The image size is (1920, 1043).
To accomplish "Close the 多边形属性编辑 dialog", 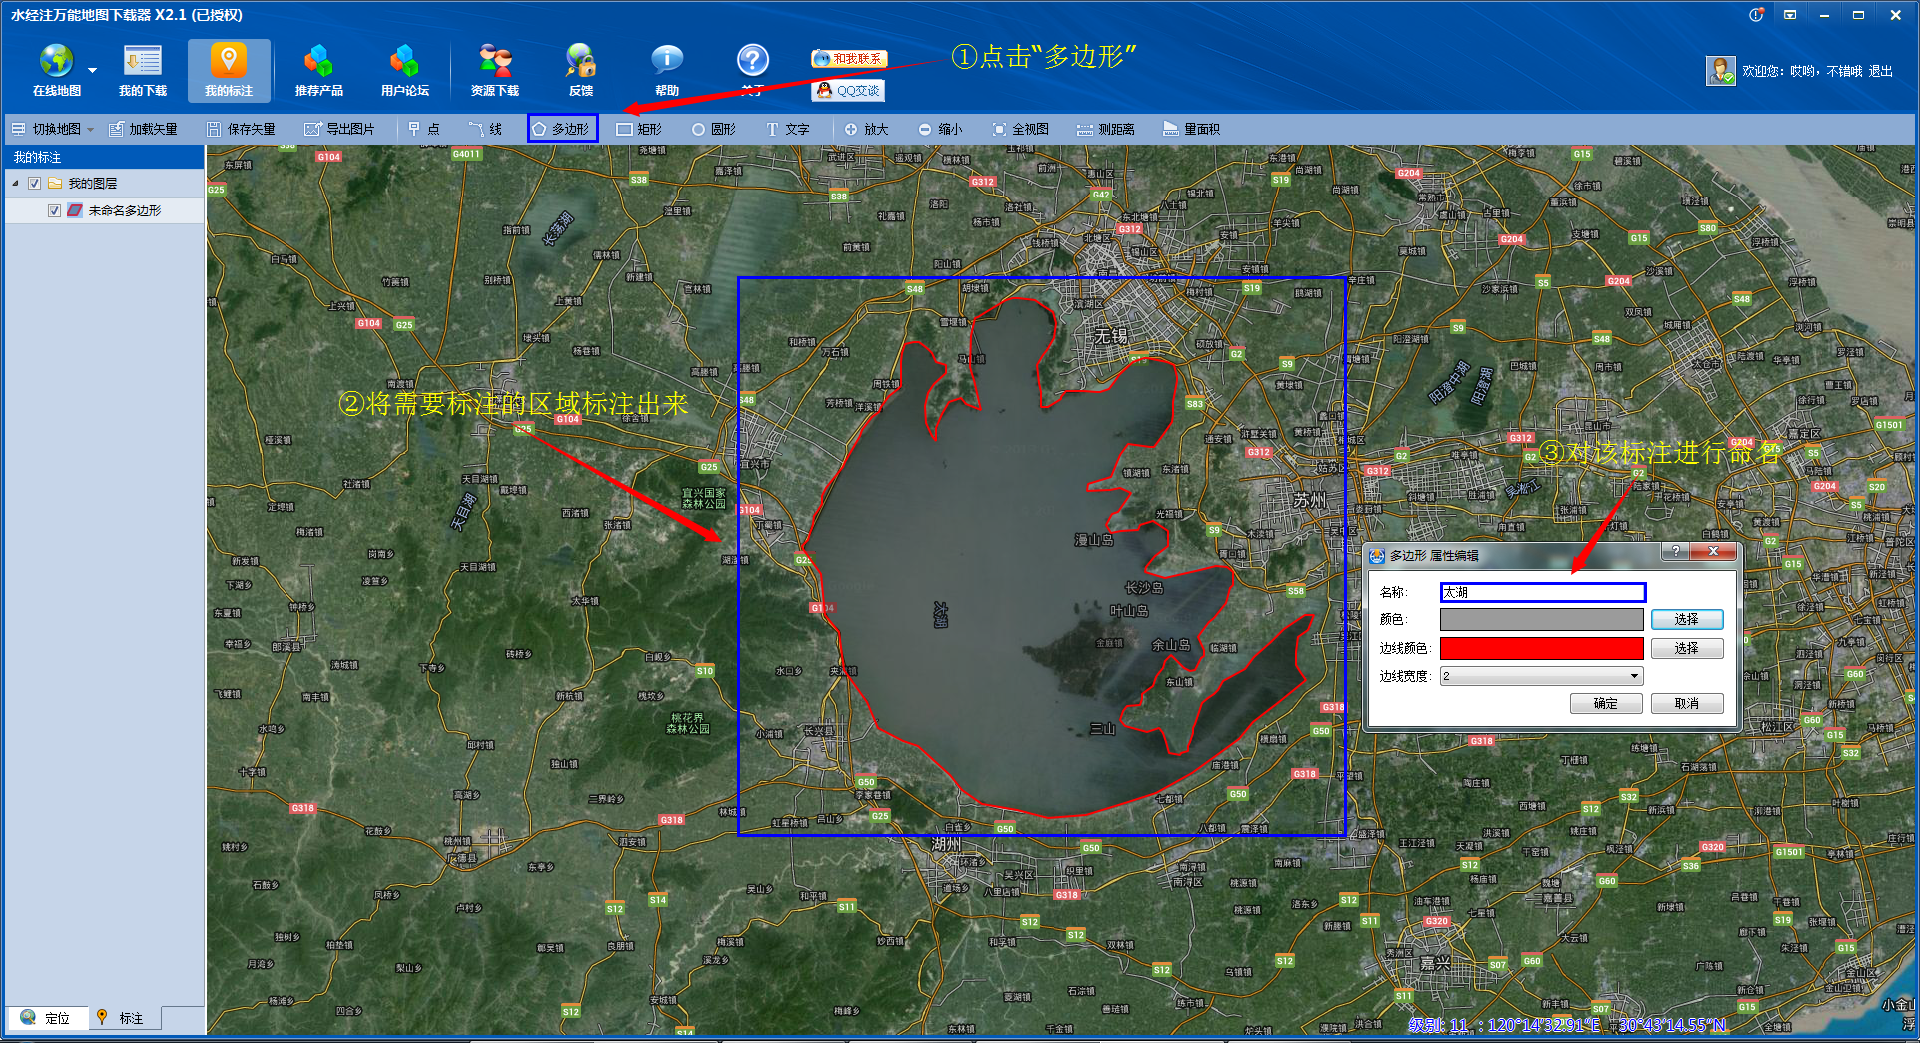I will coord(1713,552).
